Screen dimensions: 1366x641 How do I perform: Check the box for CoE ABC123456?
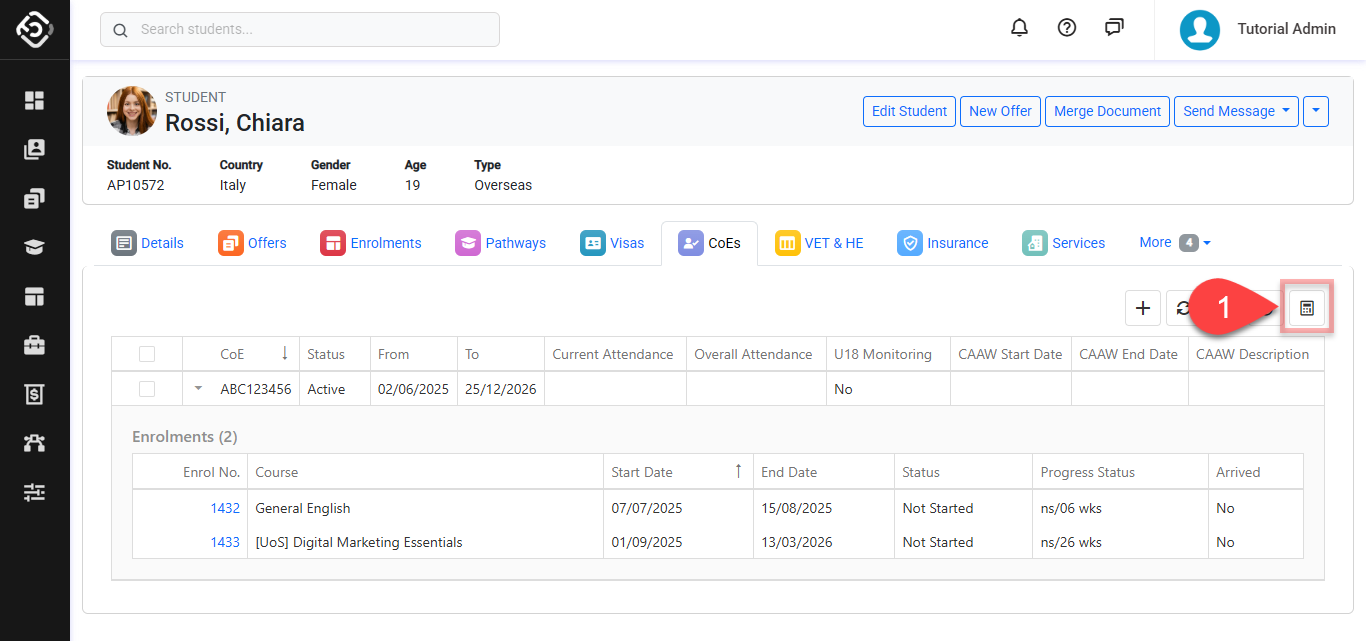pyautogui.click(x=147, y=389)
